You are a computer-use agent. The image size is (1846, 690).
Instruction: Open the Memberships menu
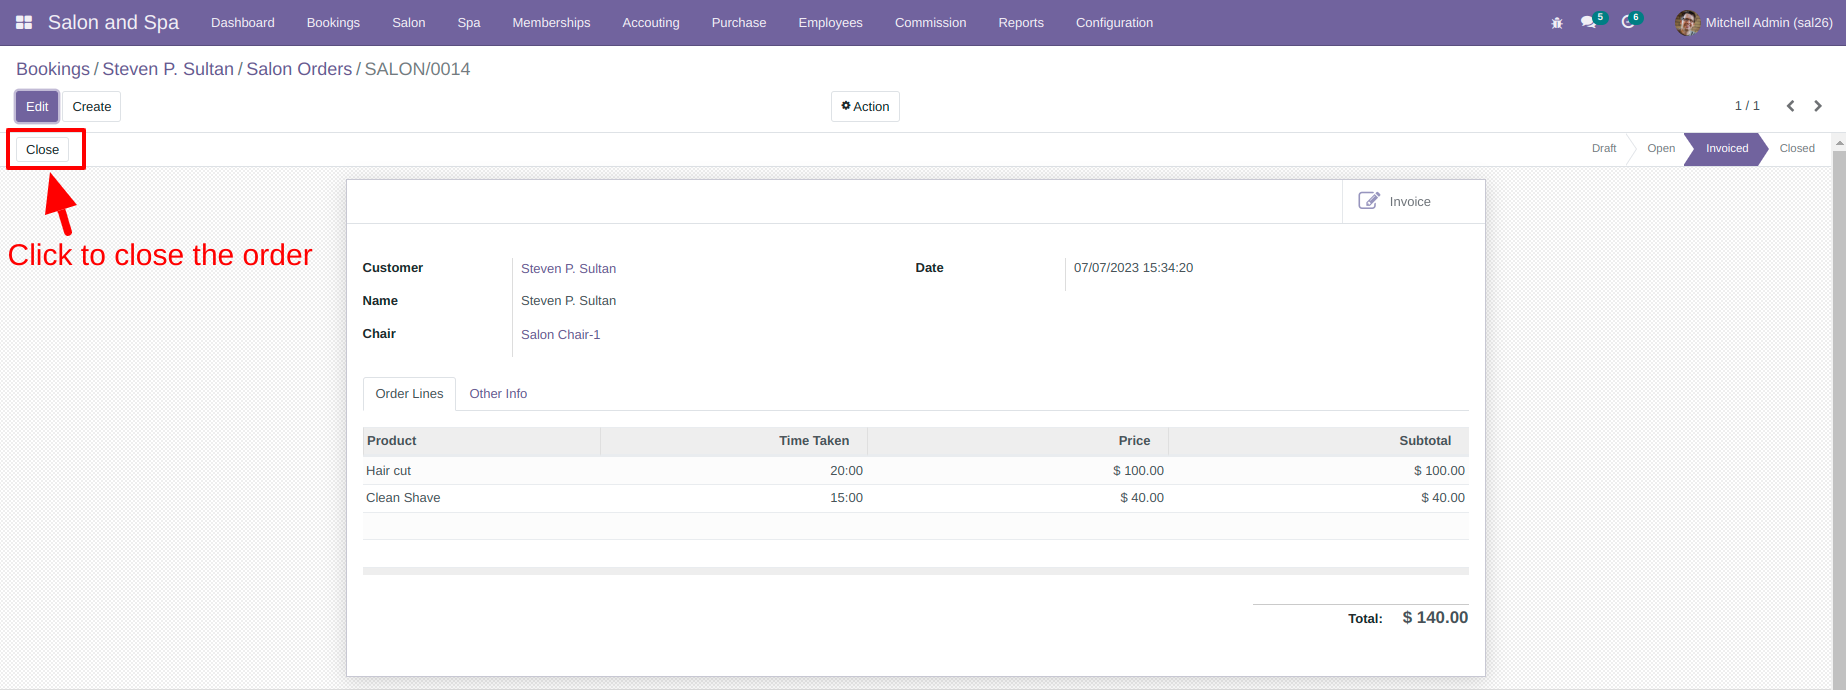(x=551, y=22)
